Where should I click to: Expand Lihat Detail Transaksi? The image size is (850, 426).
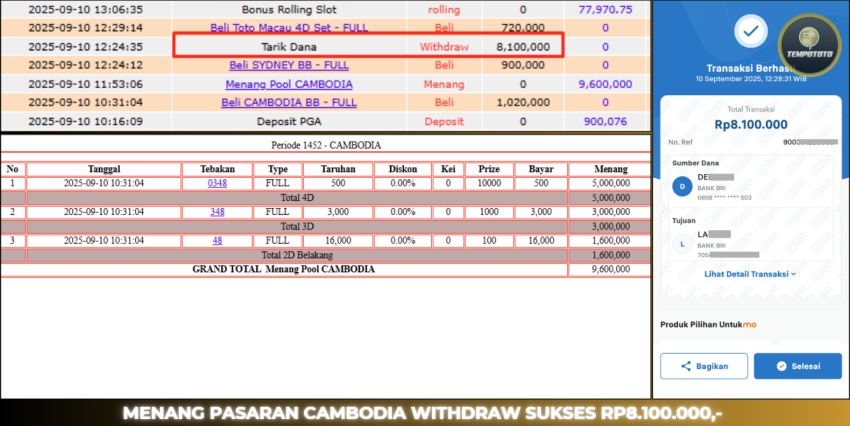pos(750,274)
